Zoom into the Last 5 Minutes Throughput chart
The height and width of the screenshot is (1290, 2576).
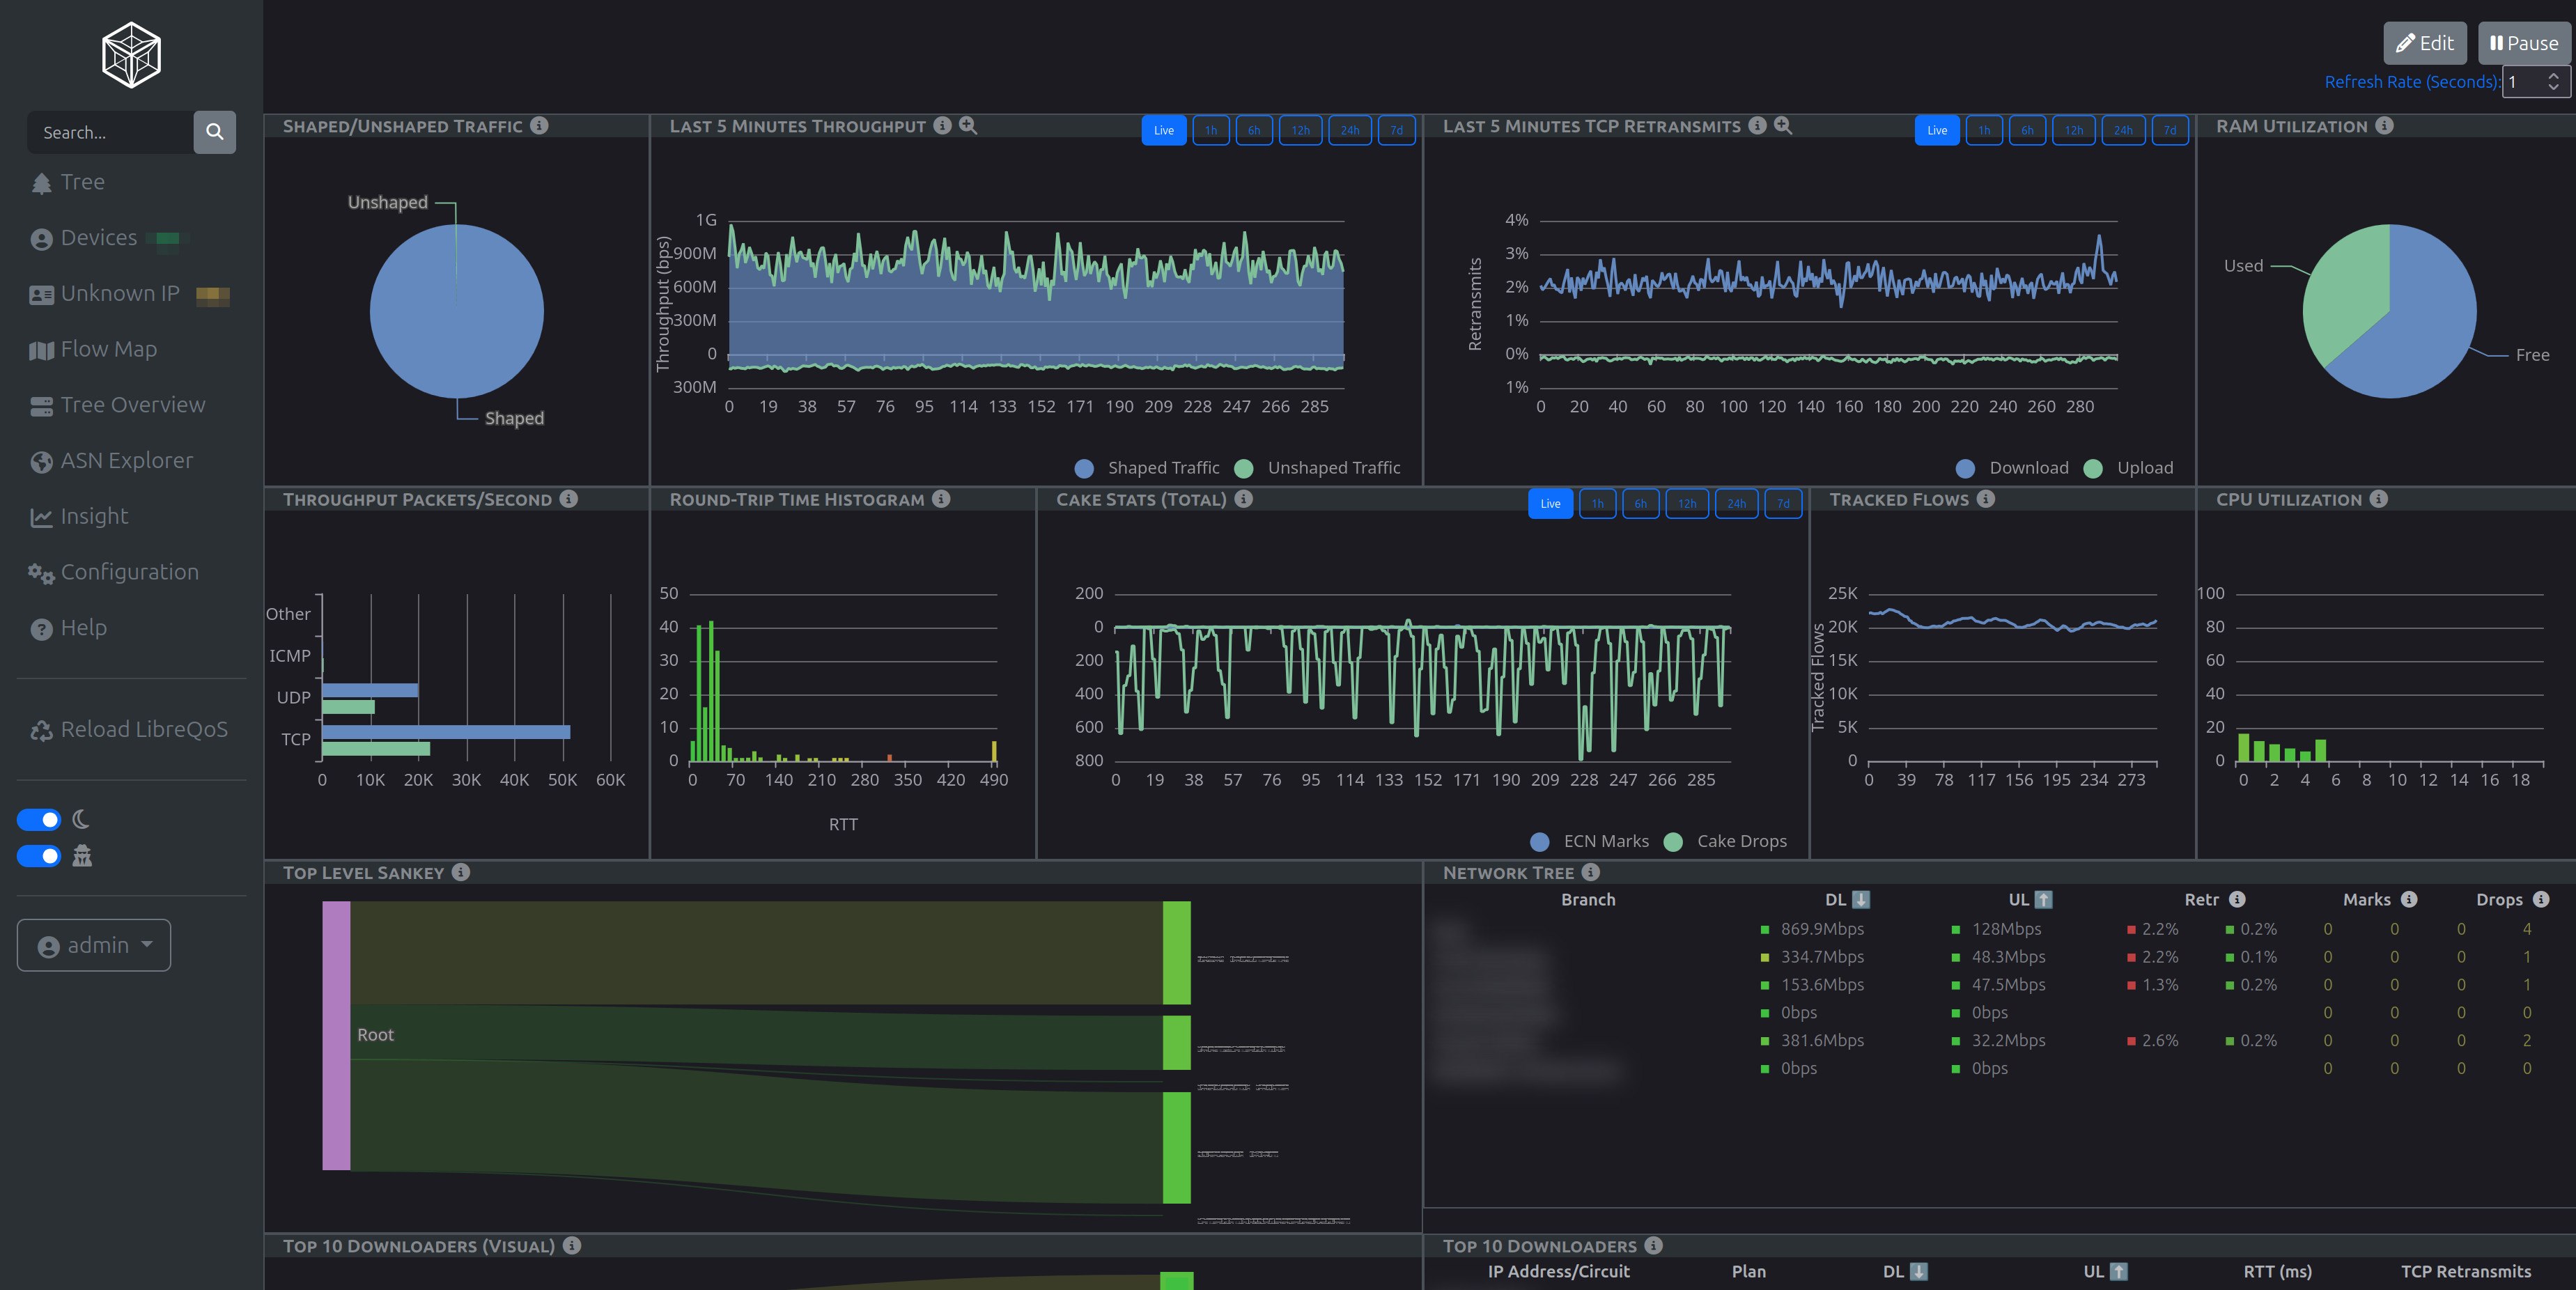tap(968, 125)
